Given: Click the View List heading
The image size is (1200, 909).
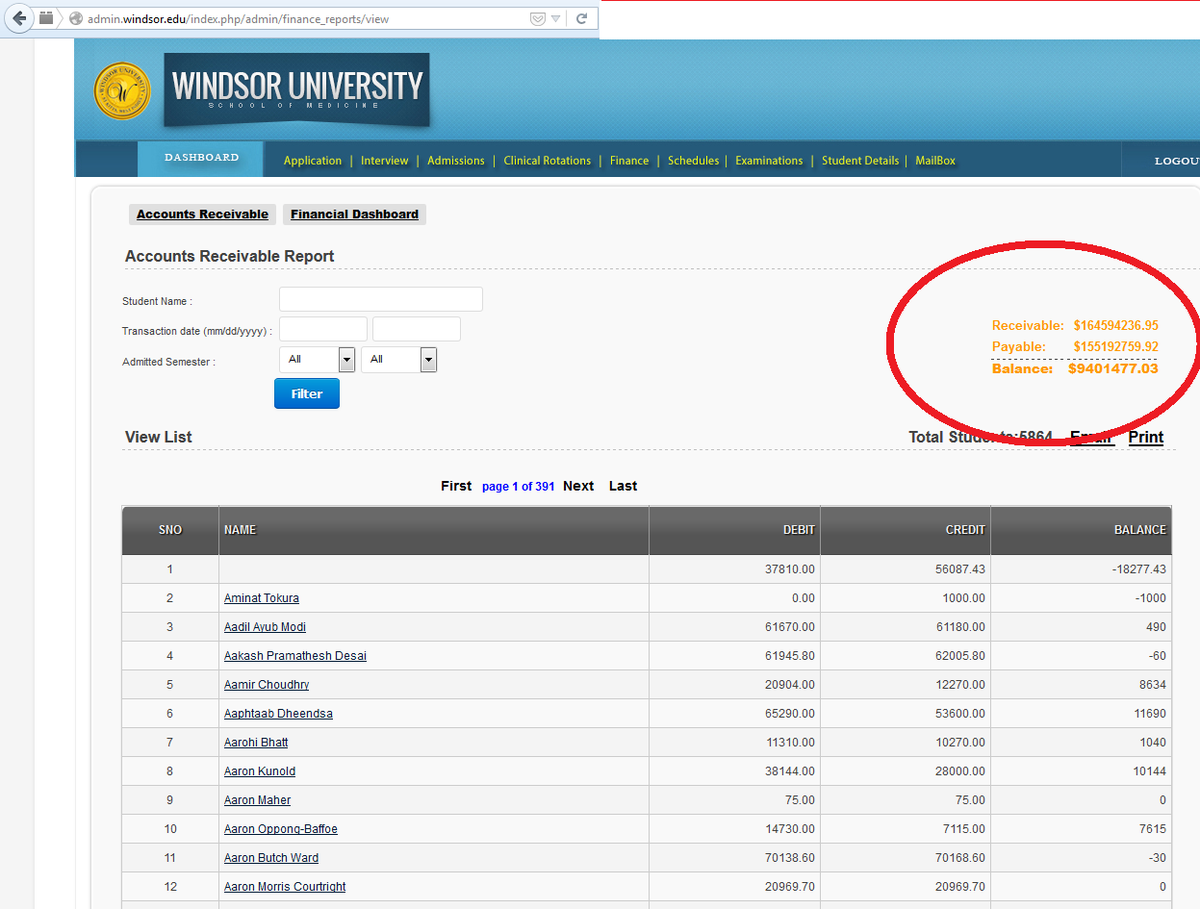Looking at the screenshot, I should (x=158, y=437).
